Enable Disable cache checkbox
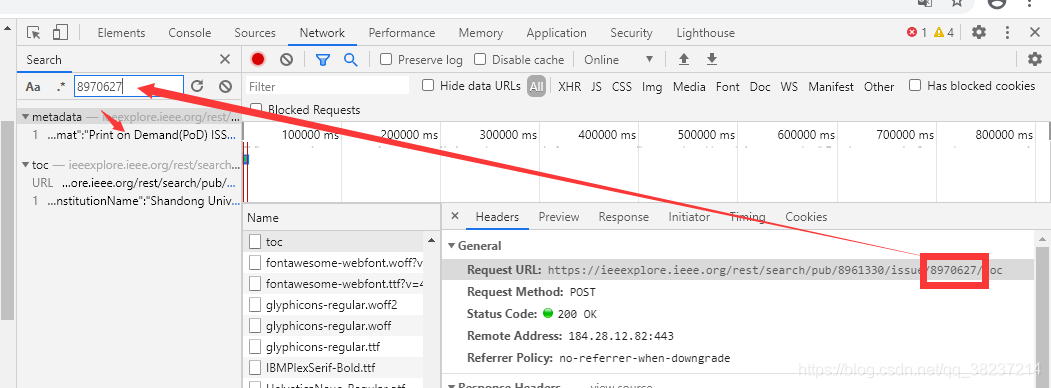Viewport: 1051px width, 388px height. pyautogui.click(x=480, y=59)
